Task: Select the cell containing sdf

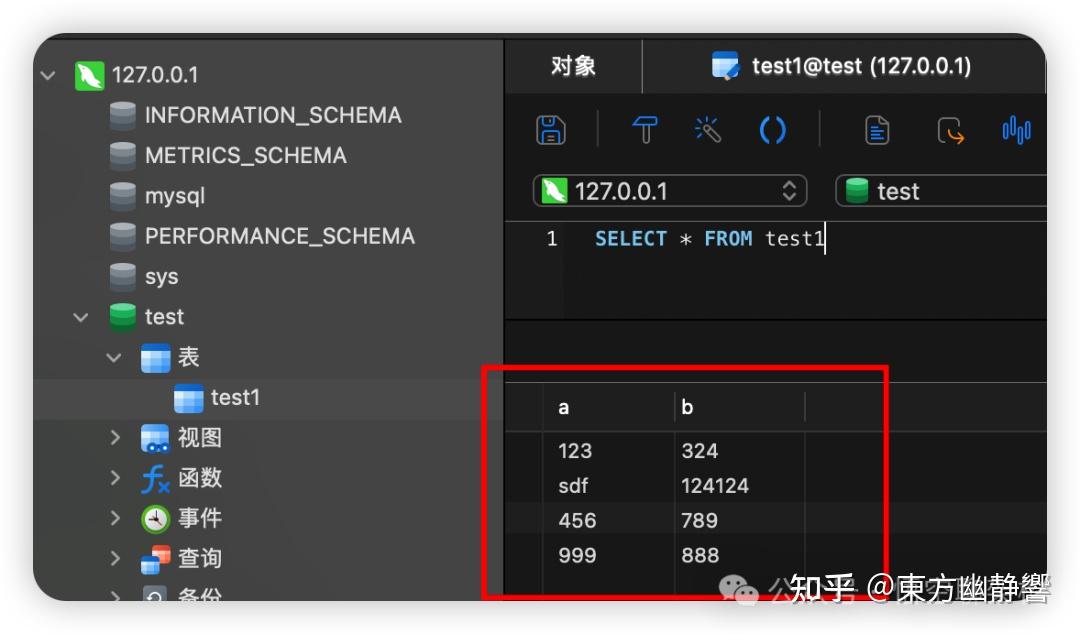Action: click(608, 486)
